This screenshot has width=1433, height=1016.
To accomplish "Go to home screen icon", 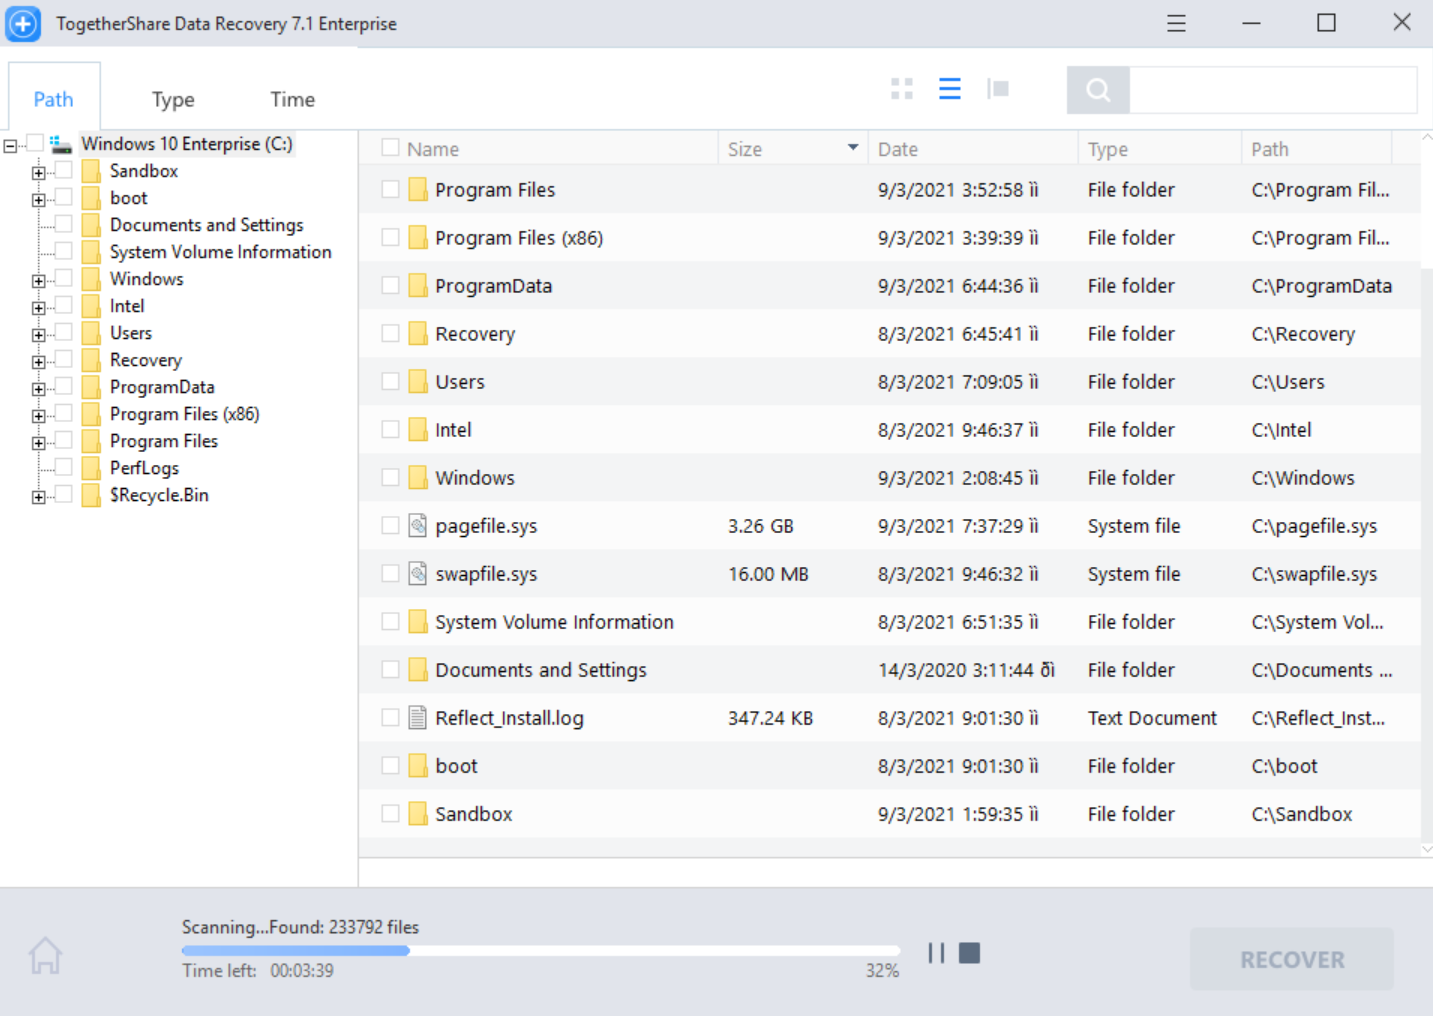I will tap(45, 955).
